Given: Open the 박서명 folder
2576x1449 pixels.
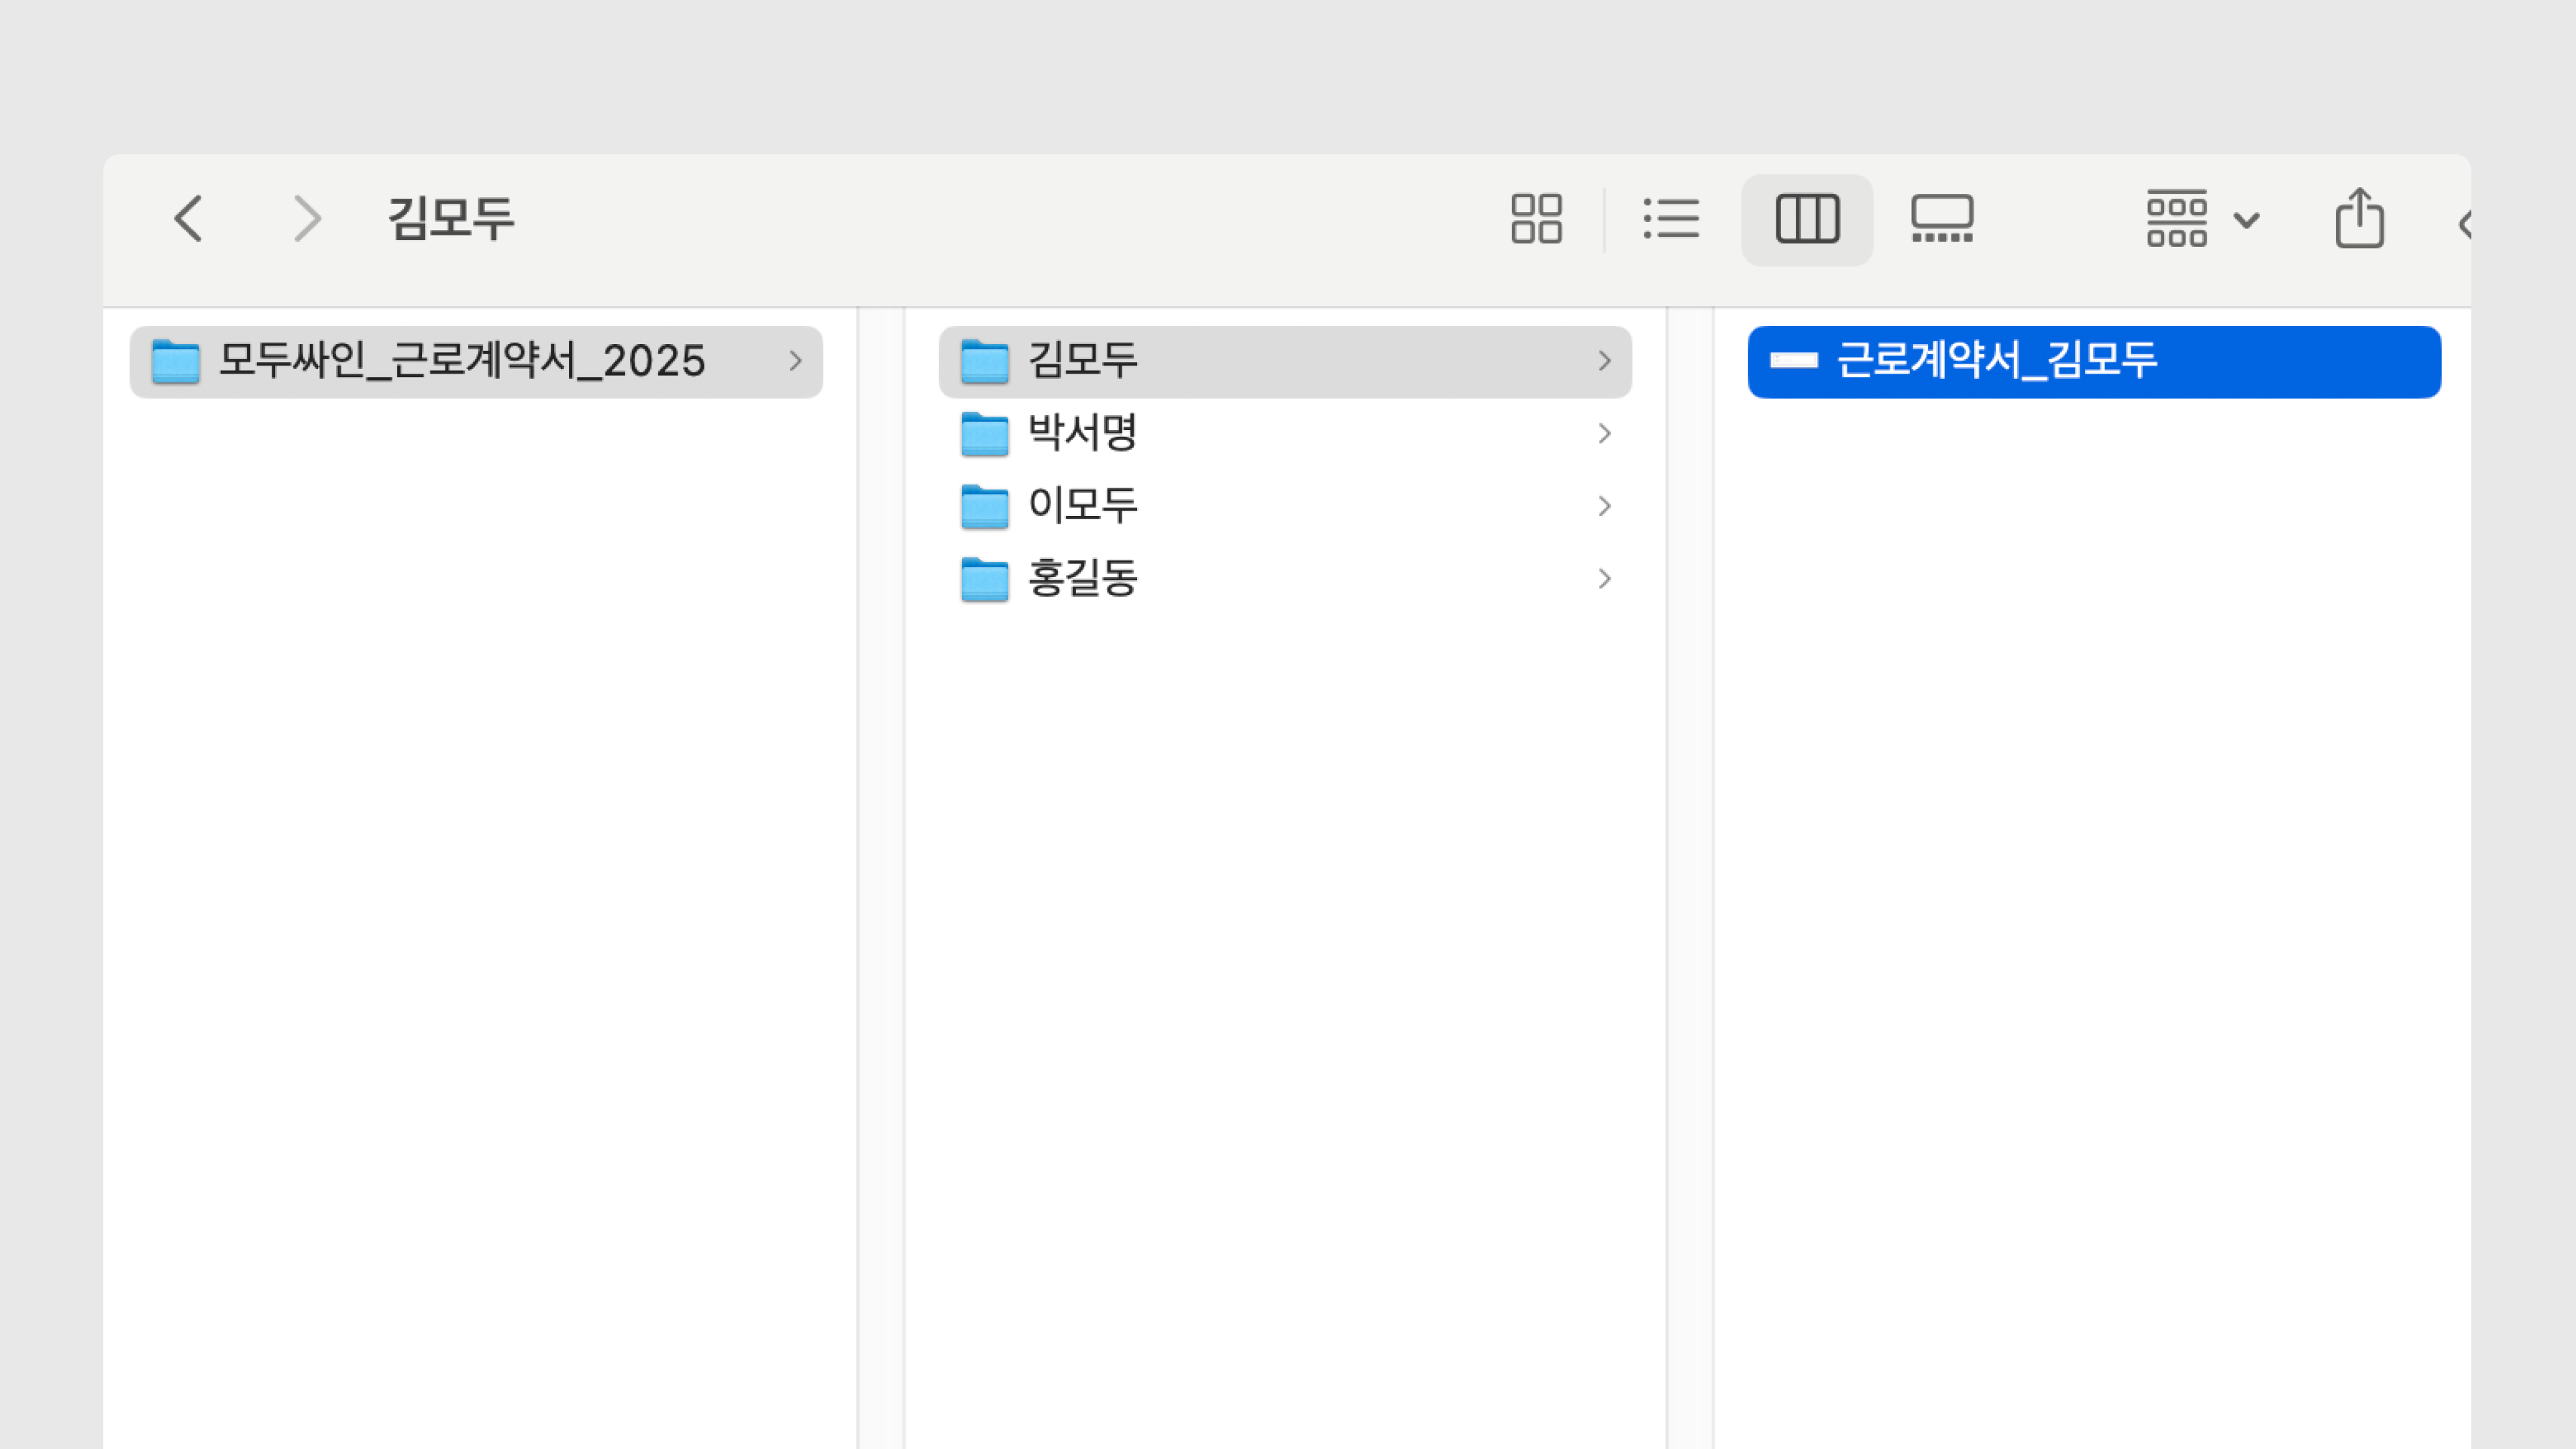Looking at the screenshot, I should [x=1083, y=433].
